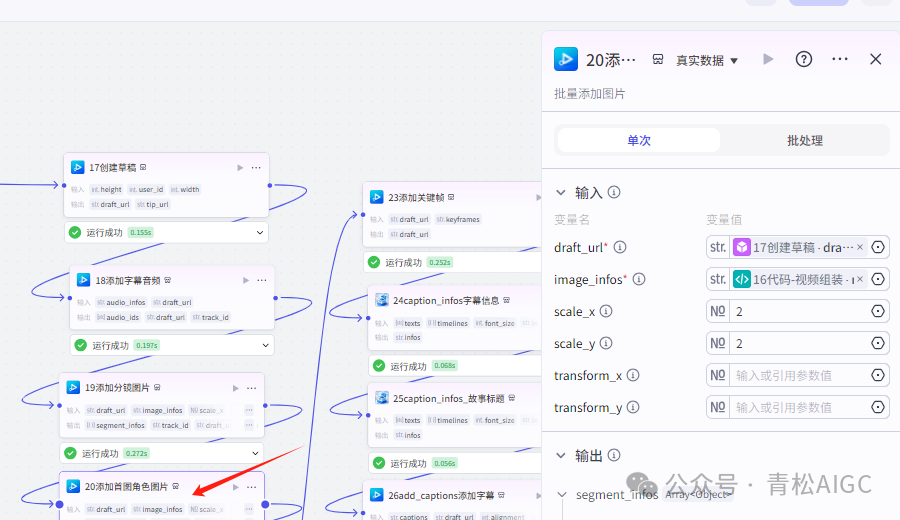900x520 pixels.
Task: Open the side panel more options menu
Action: pyautogui.click(x=840, y=59)
